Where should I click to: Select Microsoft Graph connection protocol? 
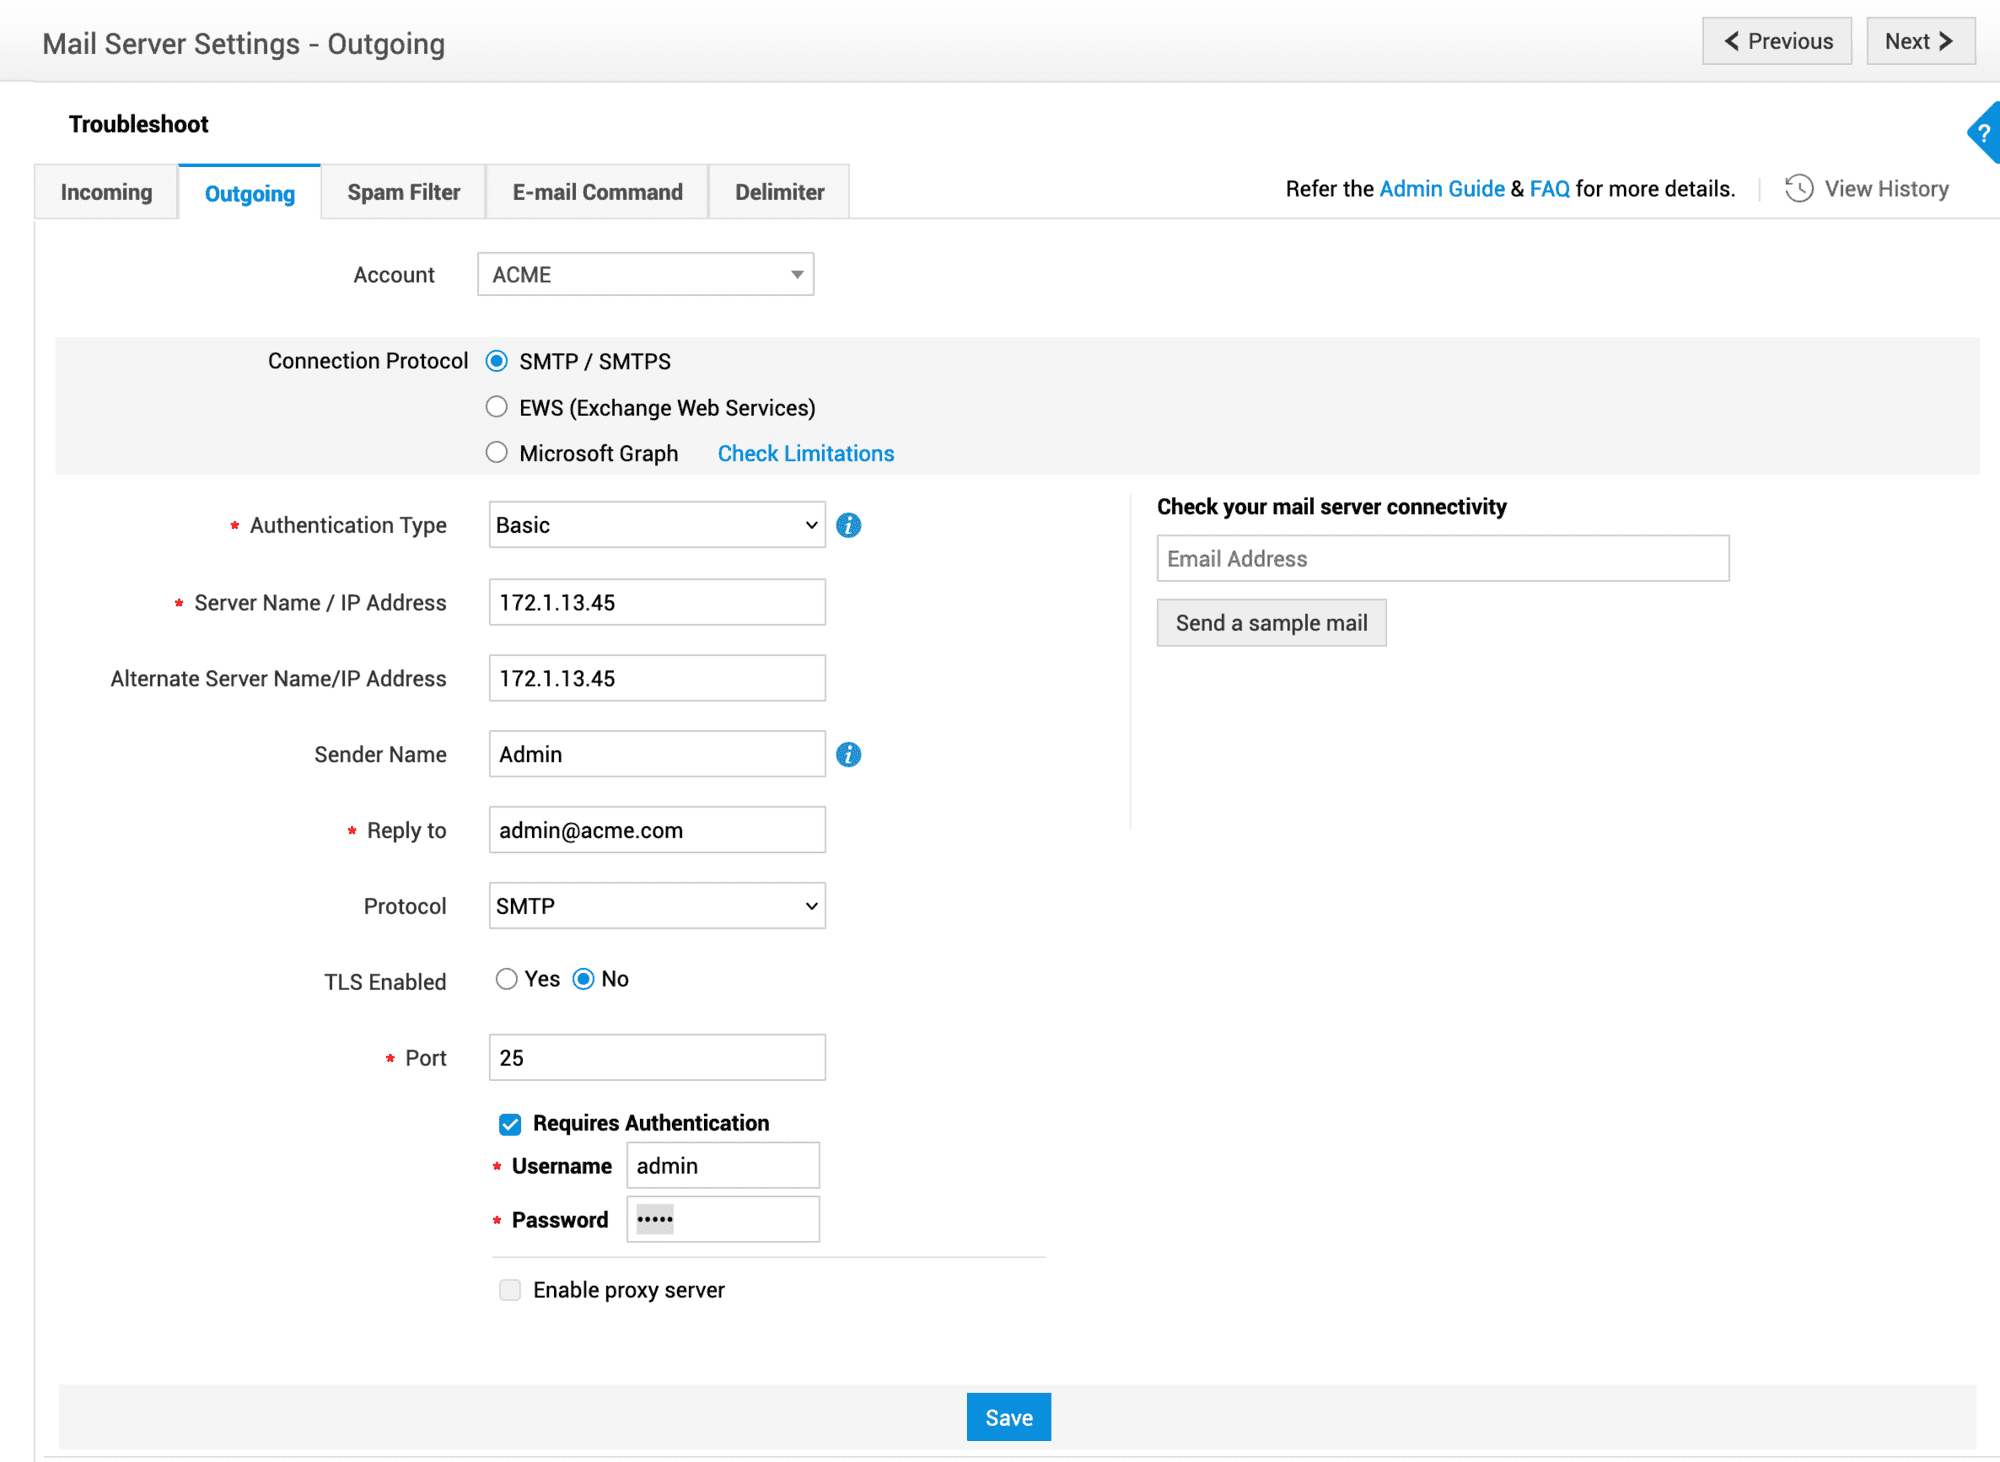[x=496, y=453]
